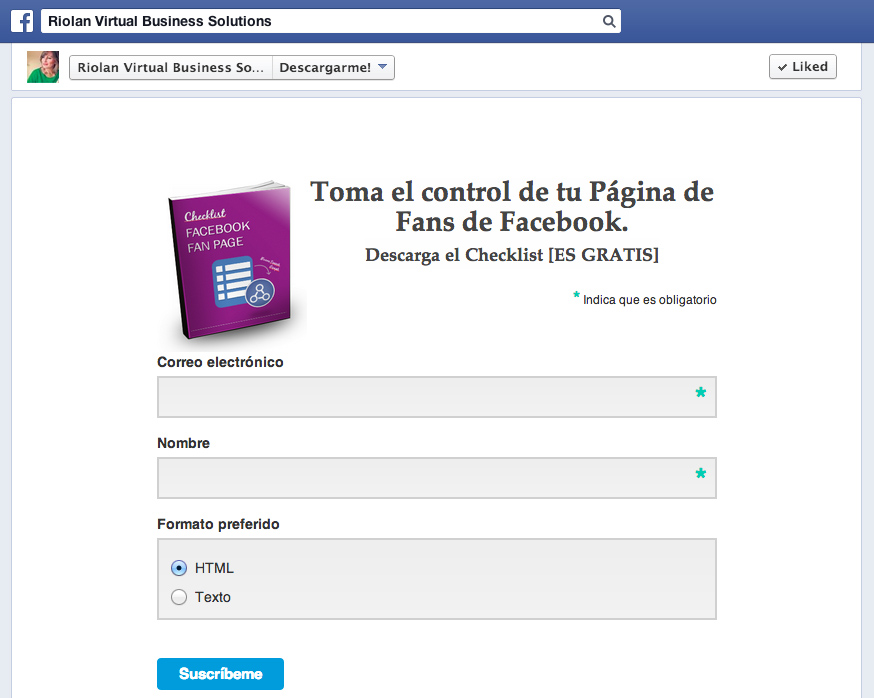Click the Checklist Facebook Fan Page ebook image
Viewport: 874px width, 698px height.
(232, 260)
